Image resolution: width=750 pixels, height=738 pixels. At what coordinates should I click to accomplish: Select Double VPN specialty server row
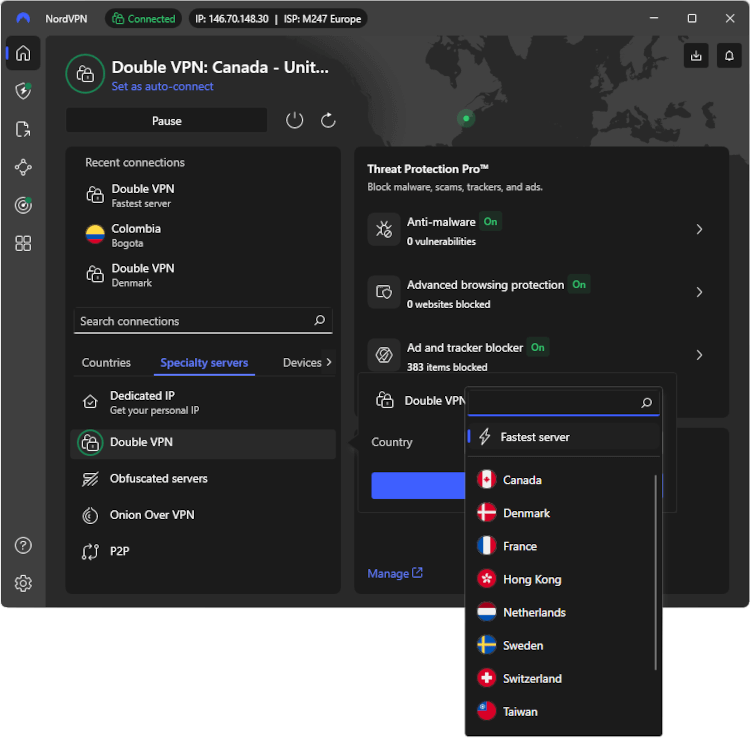click(x=203, y=443)
